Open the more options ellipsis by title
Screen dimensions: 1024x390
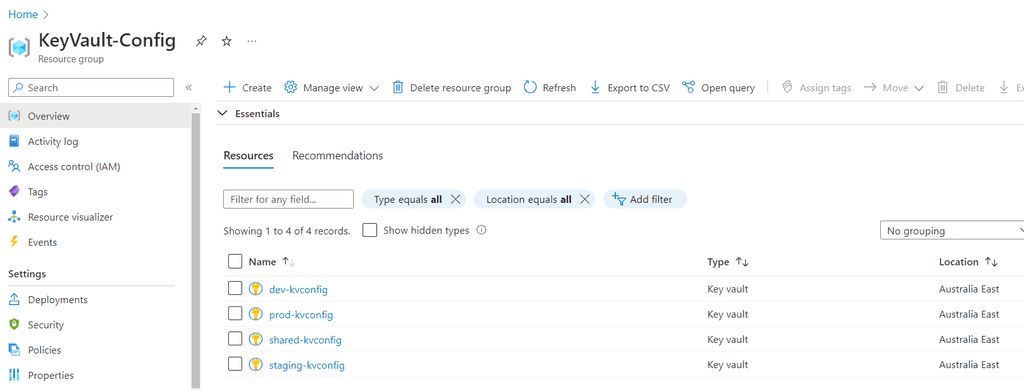tap(252, 41)
